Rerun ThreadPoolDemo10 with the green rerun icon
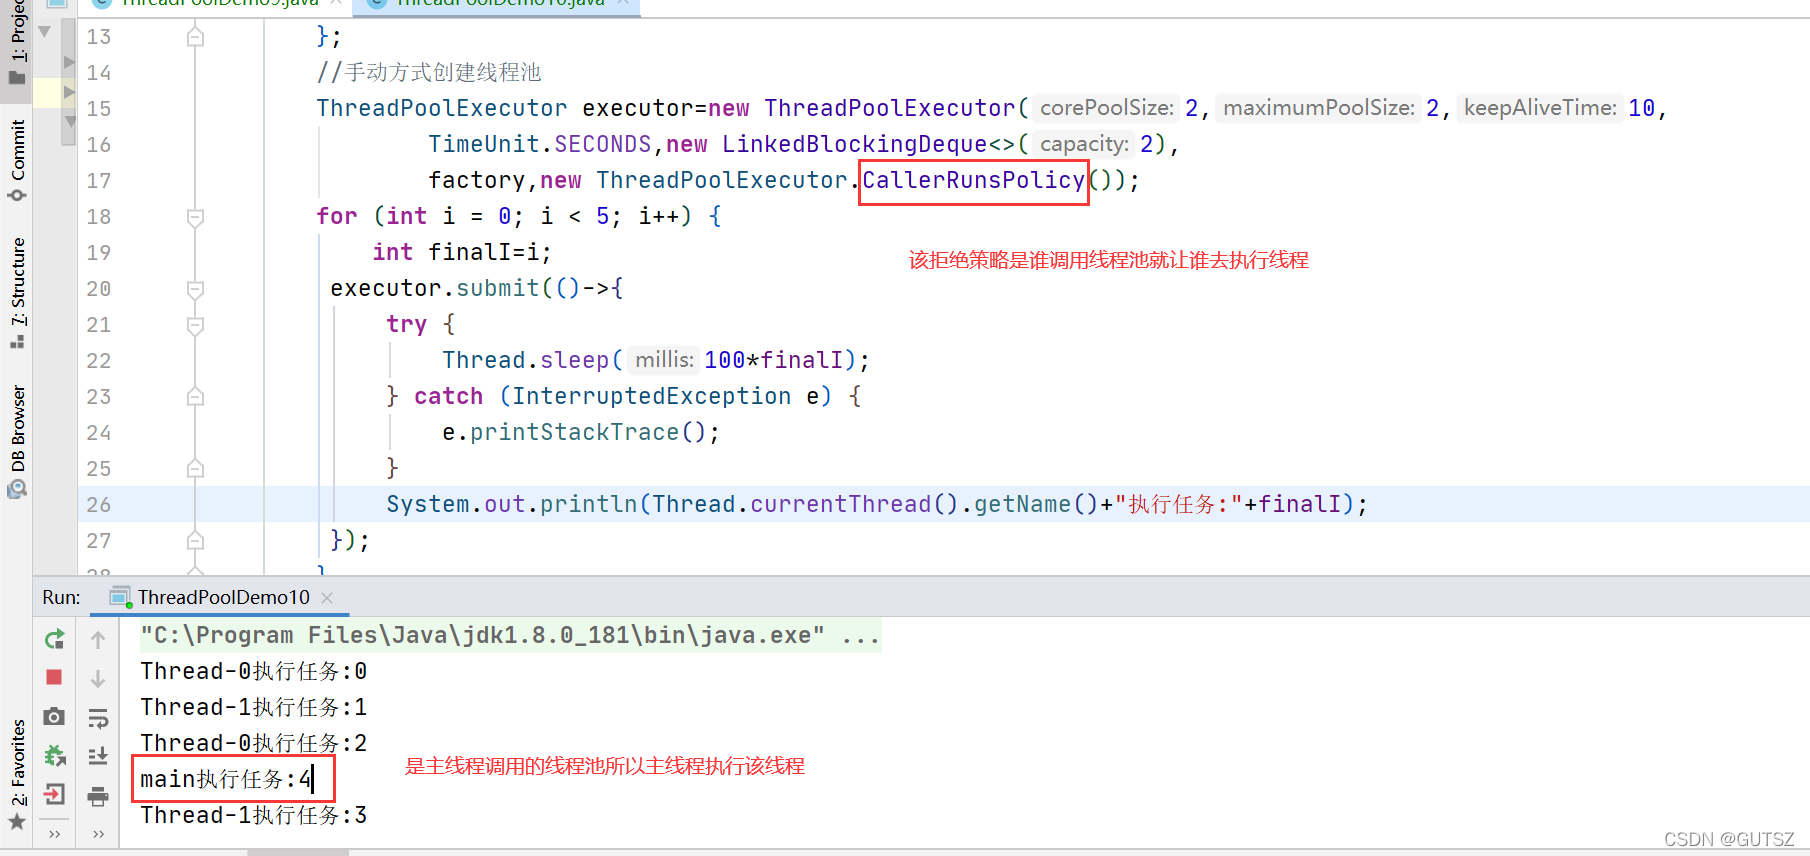The image size is (1810, 856). pyautogui.click(x=55, y=638)
